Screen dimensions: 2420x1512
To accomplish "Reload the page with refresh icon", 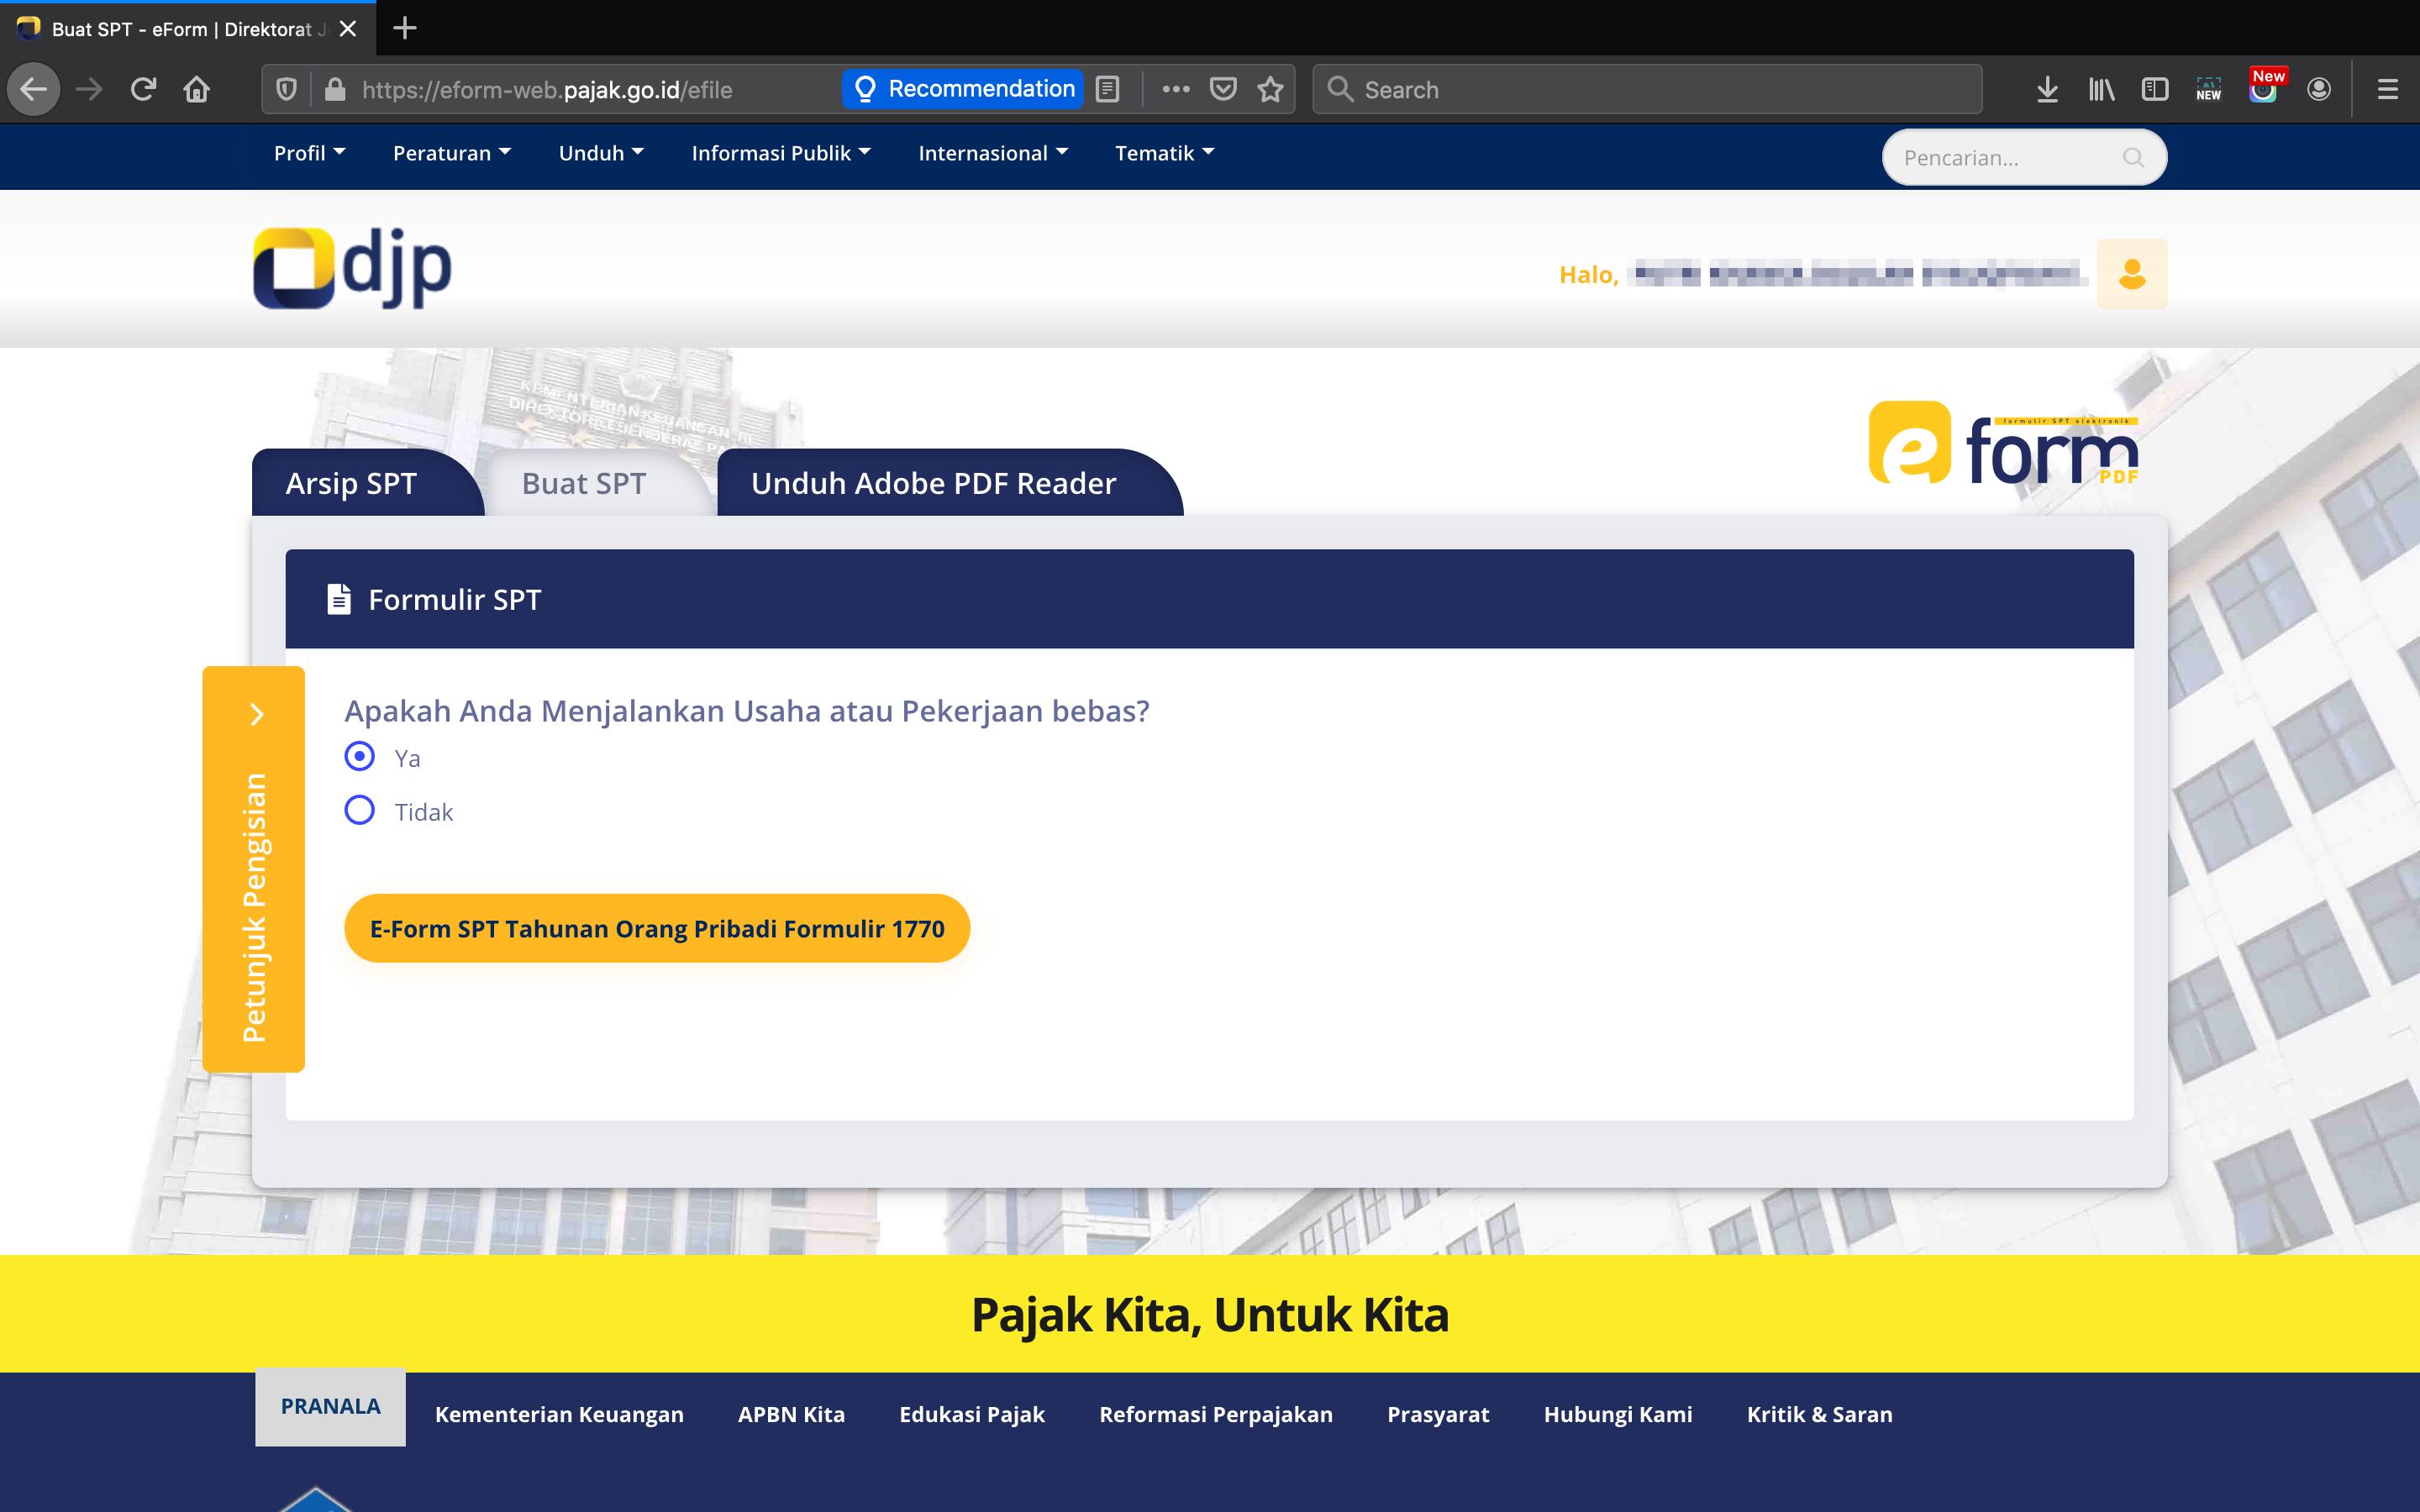I will pos(143,90).
